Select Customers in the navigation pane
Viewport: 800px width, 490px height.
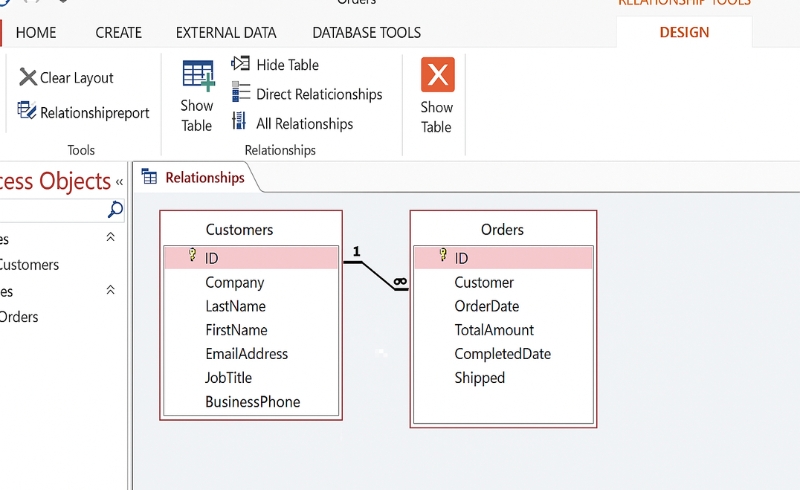click(30, 264)
